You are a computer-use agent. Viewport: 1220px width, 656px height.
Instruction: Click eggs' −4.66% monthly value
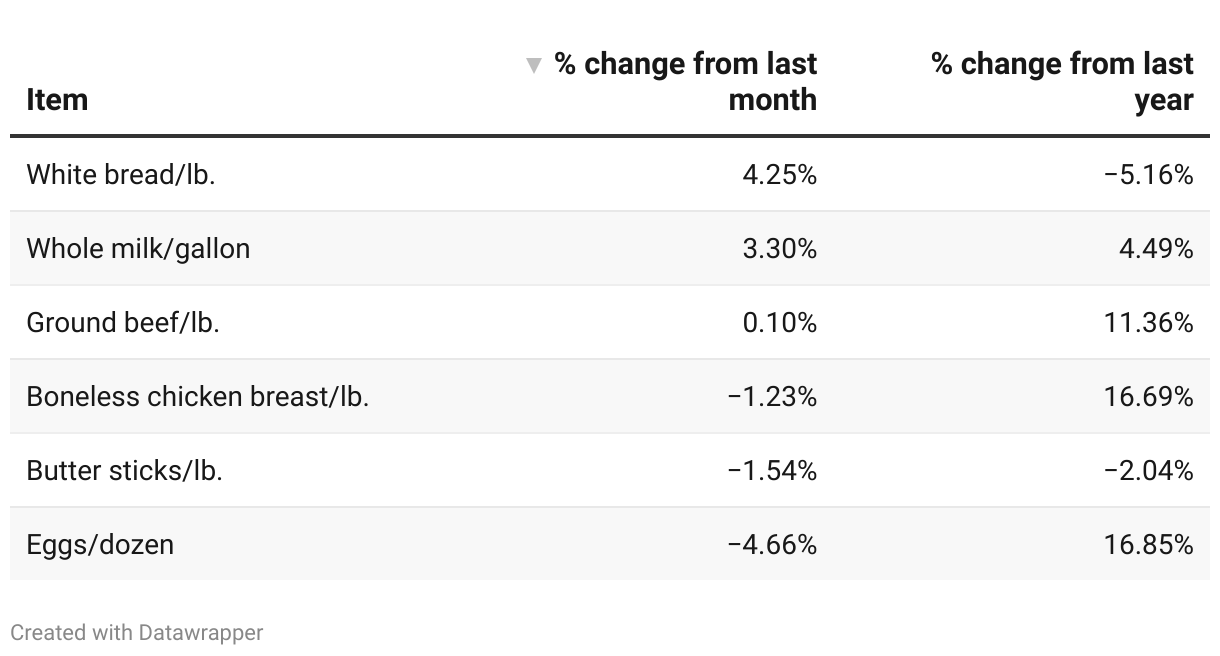click(x=772, y=544)
